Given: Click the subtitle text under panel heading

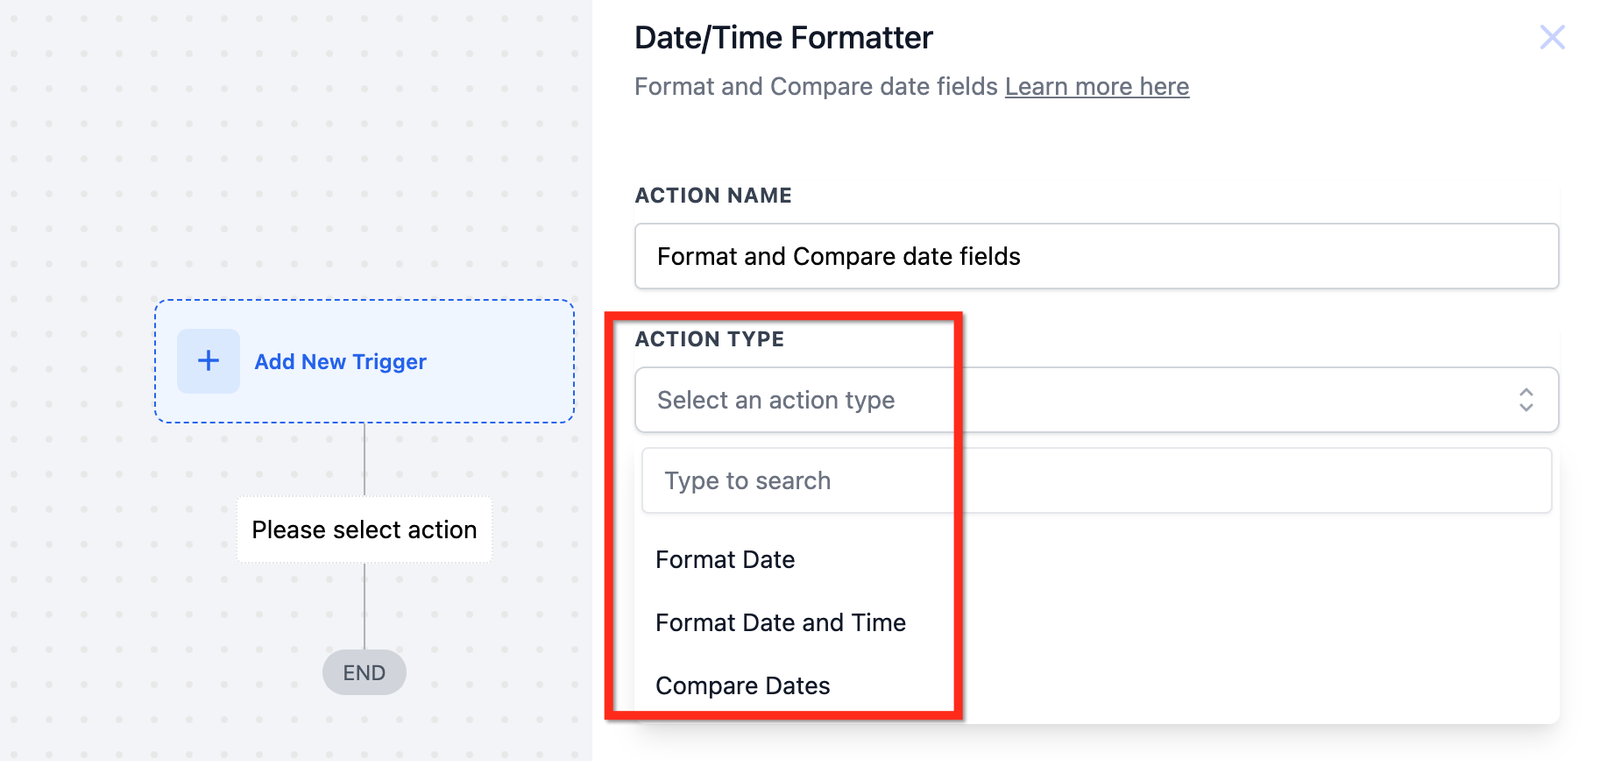Looking at the screenshot, I should [815, 87].
